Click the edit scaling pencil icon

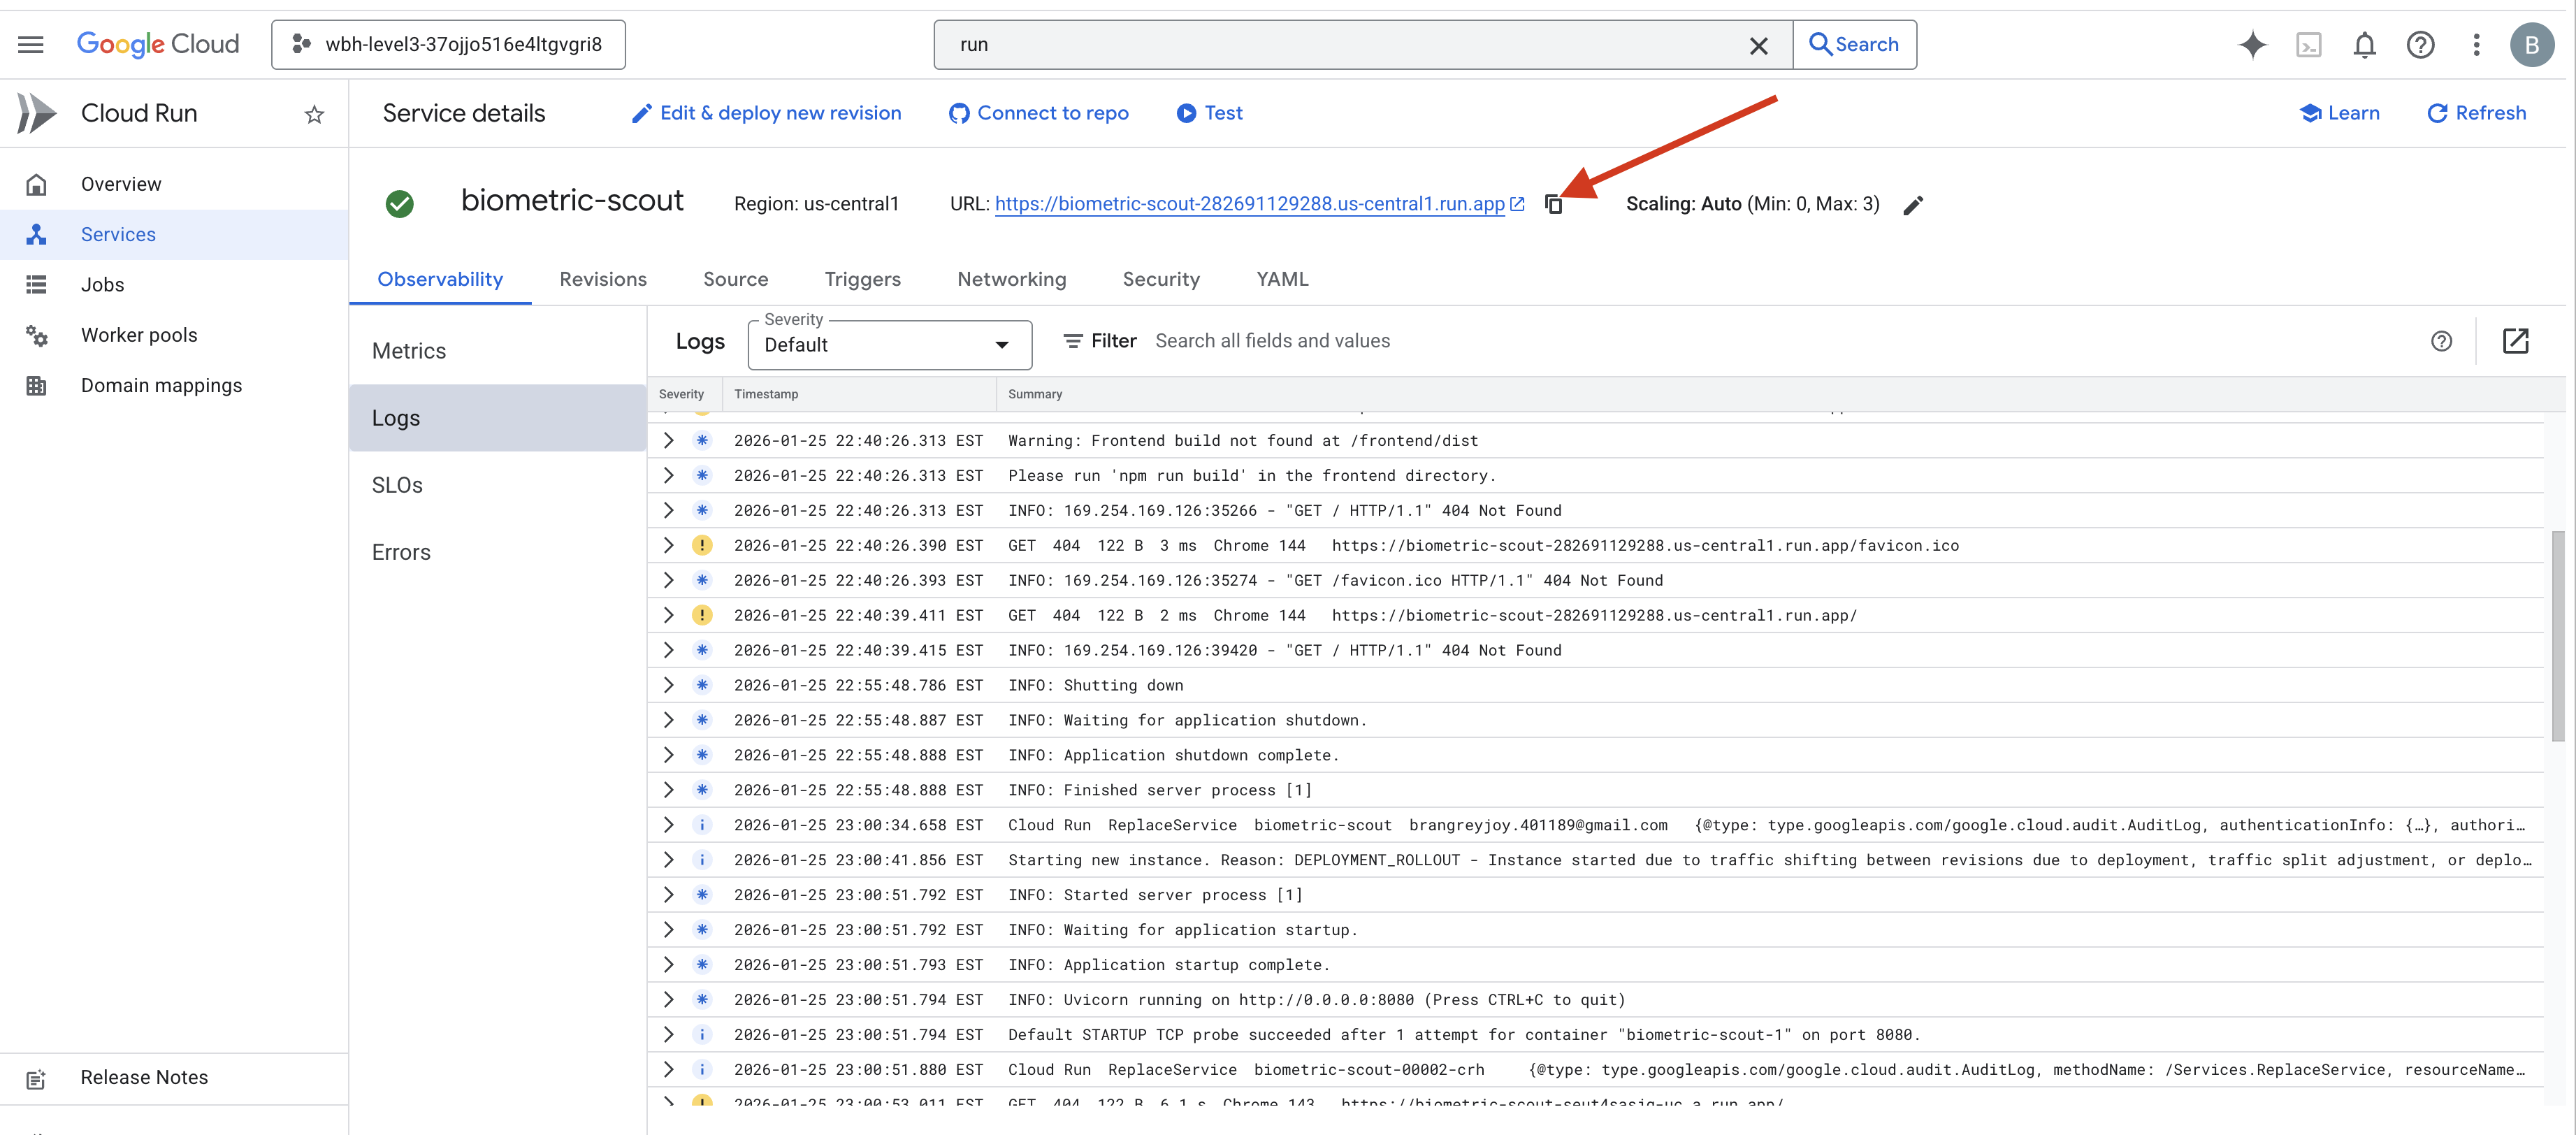click(x=1912, y=205)
